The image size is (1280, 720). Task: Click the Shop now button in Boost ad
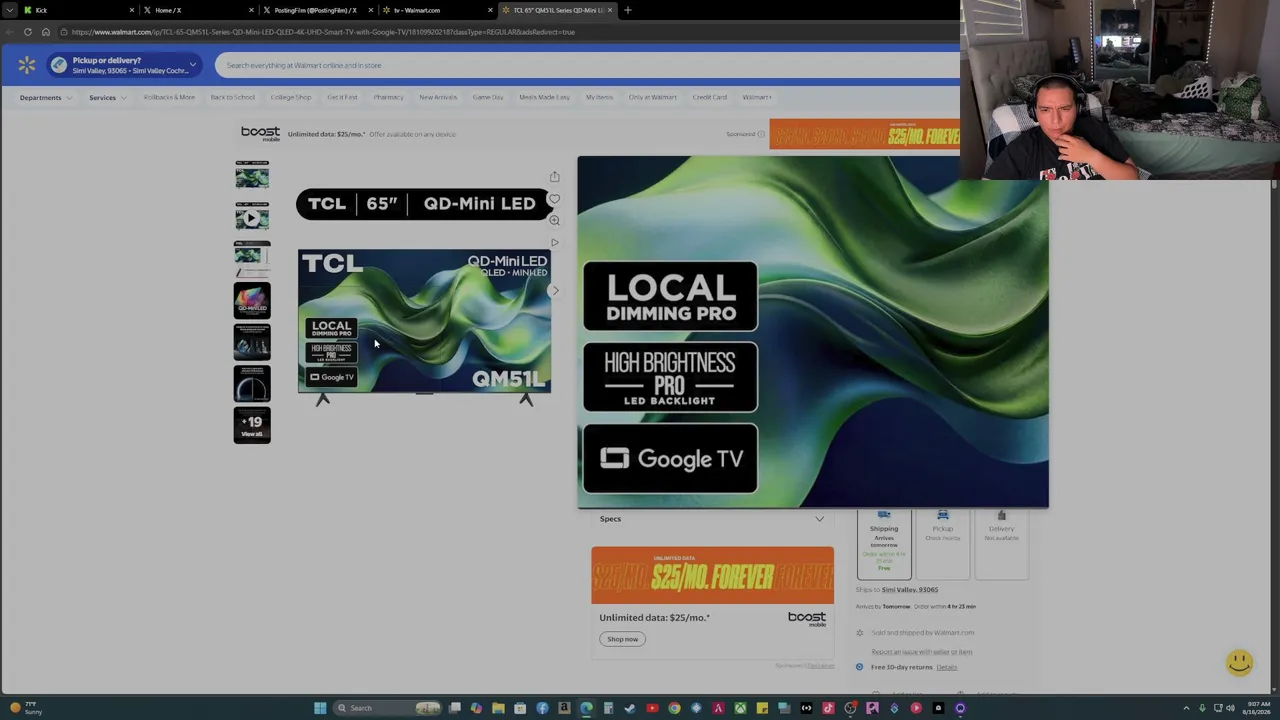pyautogui.click(x=622, y=639)
